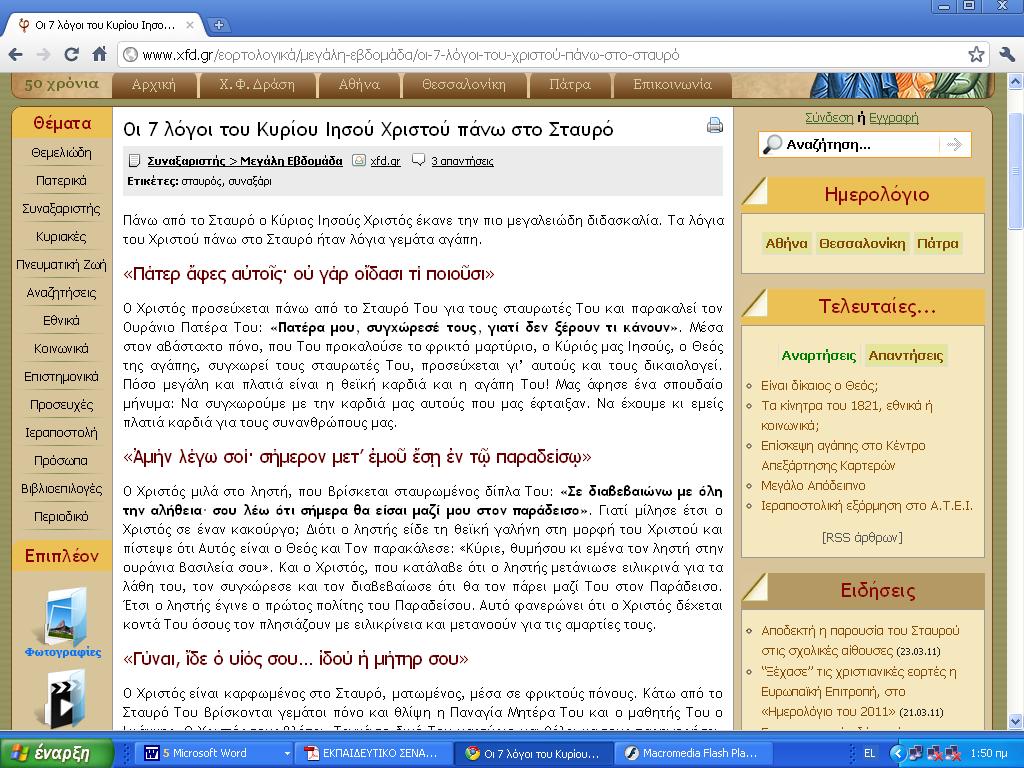This screenshot has height=768, width=1024.
Task: Select Εθνικά in topics sidebar
Action: 61,321
